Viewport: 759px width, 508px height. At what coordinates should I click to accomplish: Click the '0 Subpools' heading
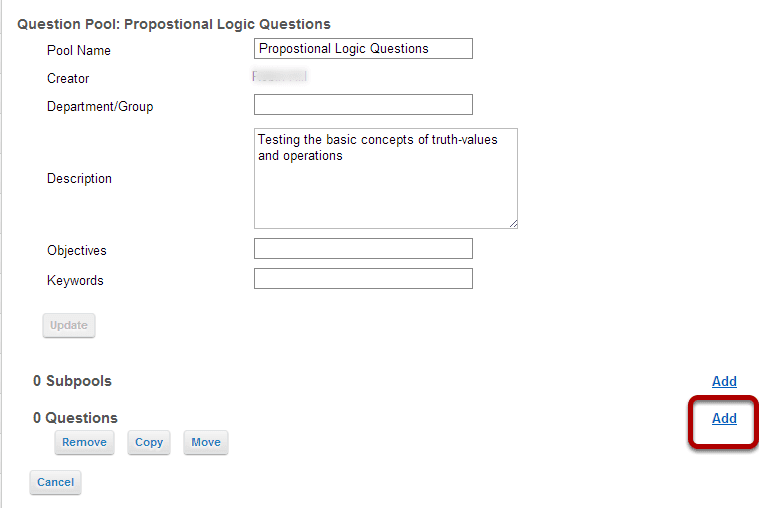click(72, 381)
